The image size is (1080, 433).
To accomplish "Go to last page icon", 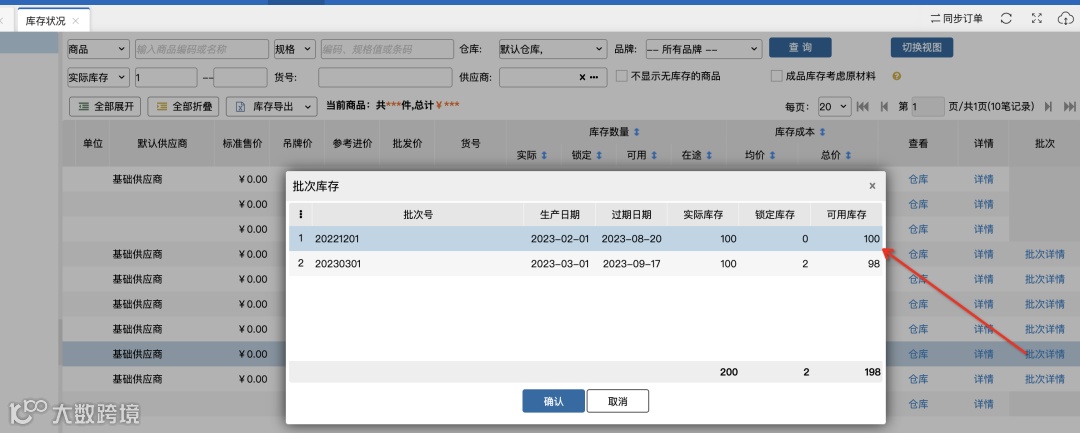I will click(1070, 107).
